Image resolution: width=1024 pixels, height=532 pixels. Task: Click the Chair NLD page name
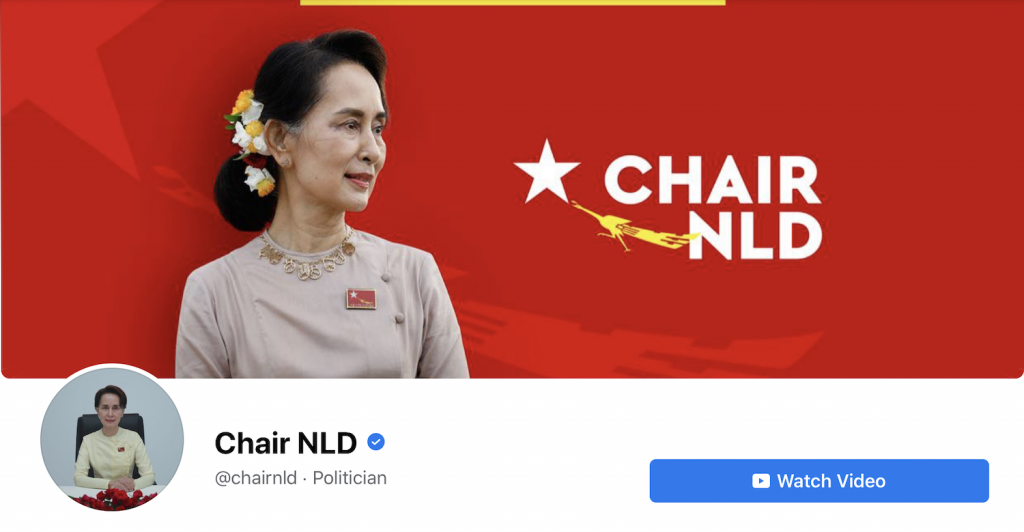(285, 443)
